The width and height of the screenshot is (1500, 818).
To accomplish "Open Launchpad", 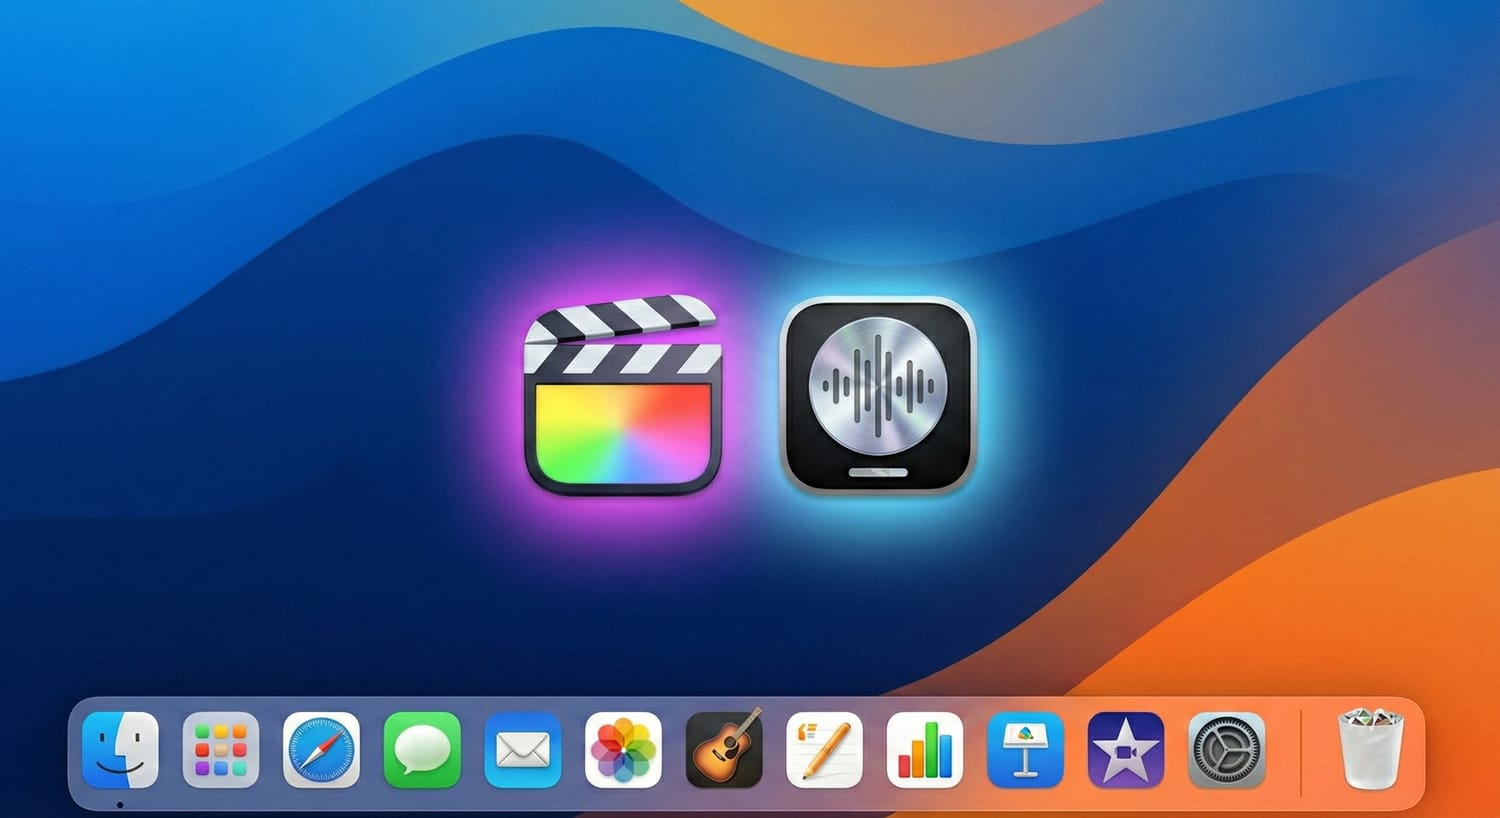I will (221, 750).
